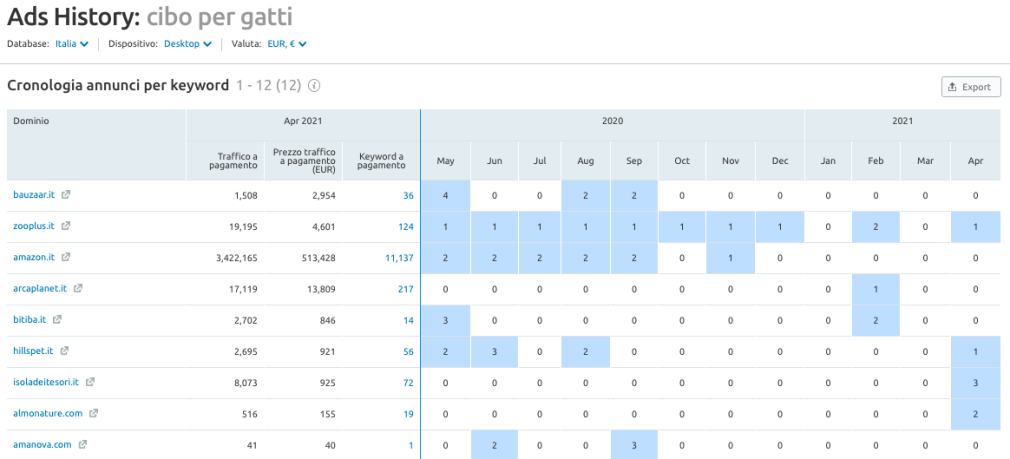Select amanova.com Jun cell showing 2
This screenshot has height=459, width=1010.
[494, 445]
